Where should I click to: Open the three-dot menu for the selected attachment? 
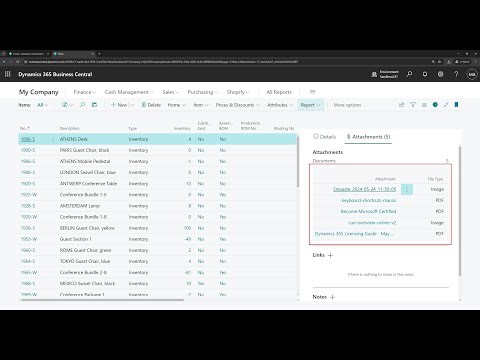[407, 189]
